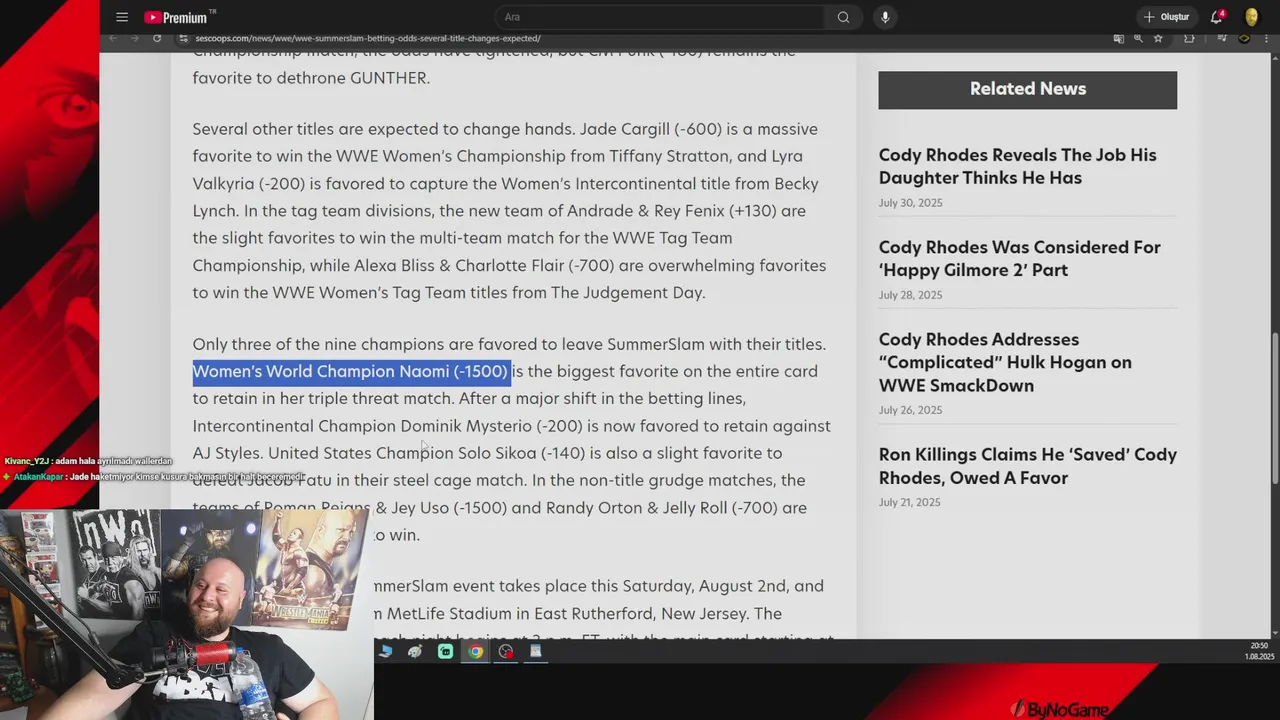Open browser three-dot menu
Screen dimensions: 1280x720
tap(1266, 38)
